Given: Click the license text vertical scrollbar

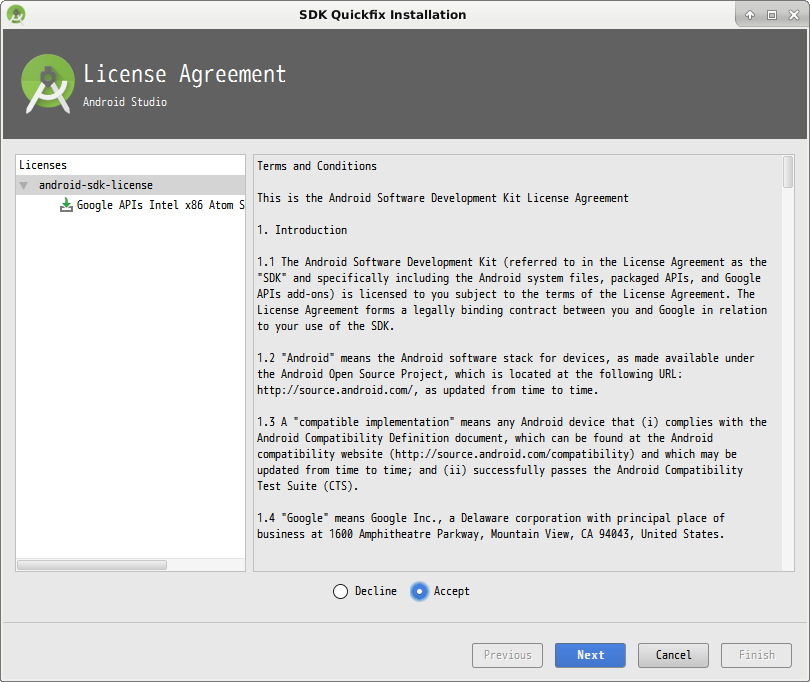Looking at the screenshot, I should (x=788, y=172).
